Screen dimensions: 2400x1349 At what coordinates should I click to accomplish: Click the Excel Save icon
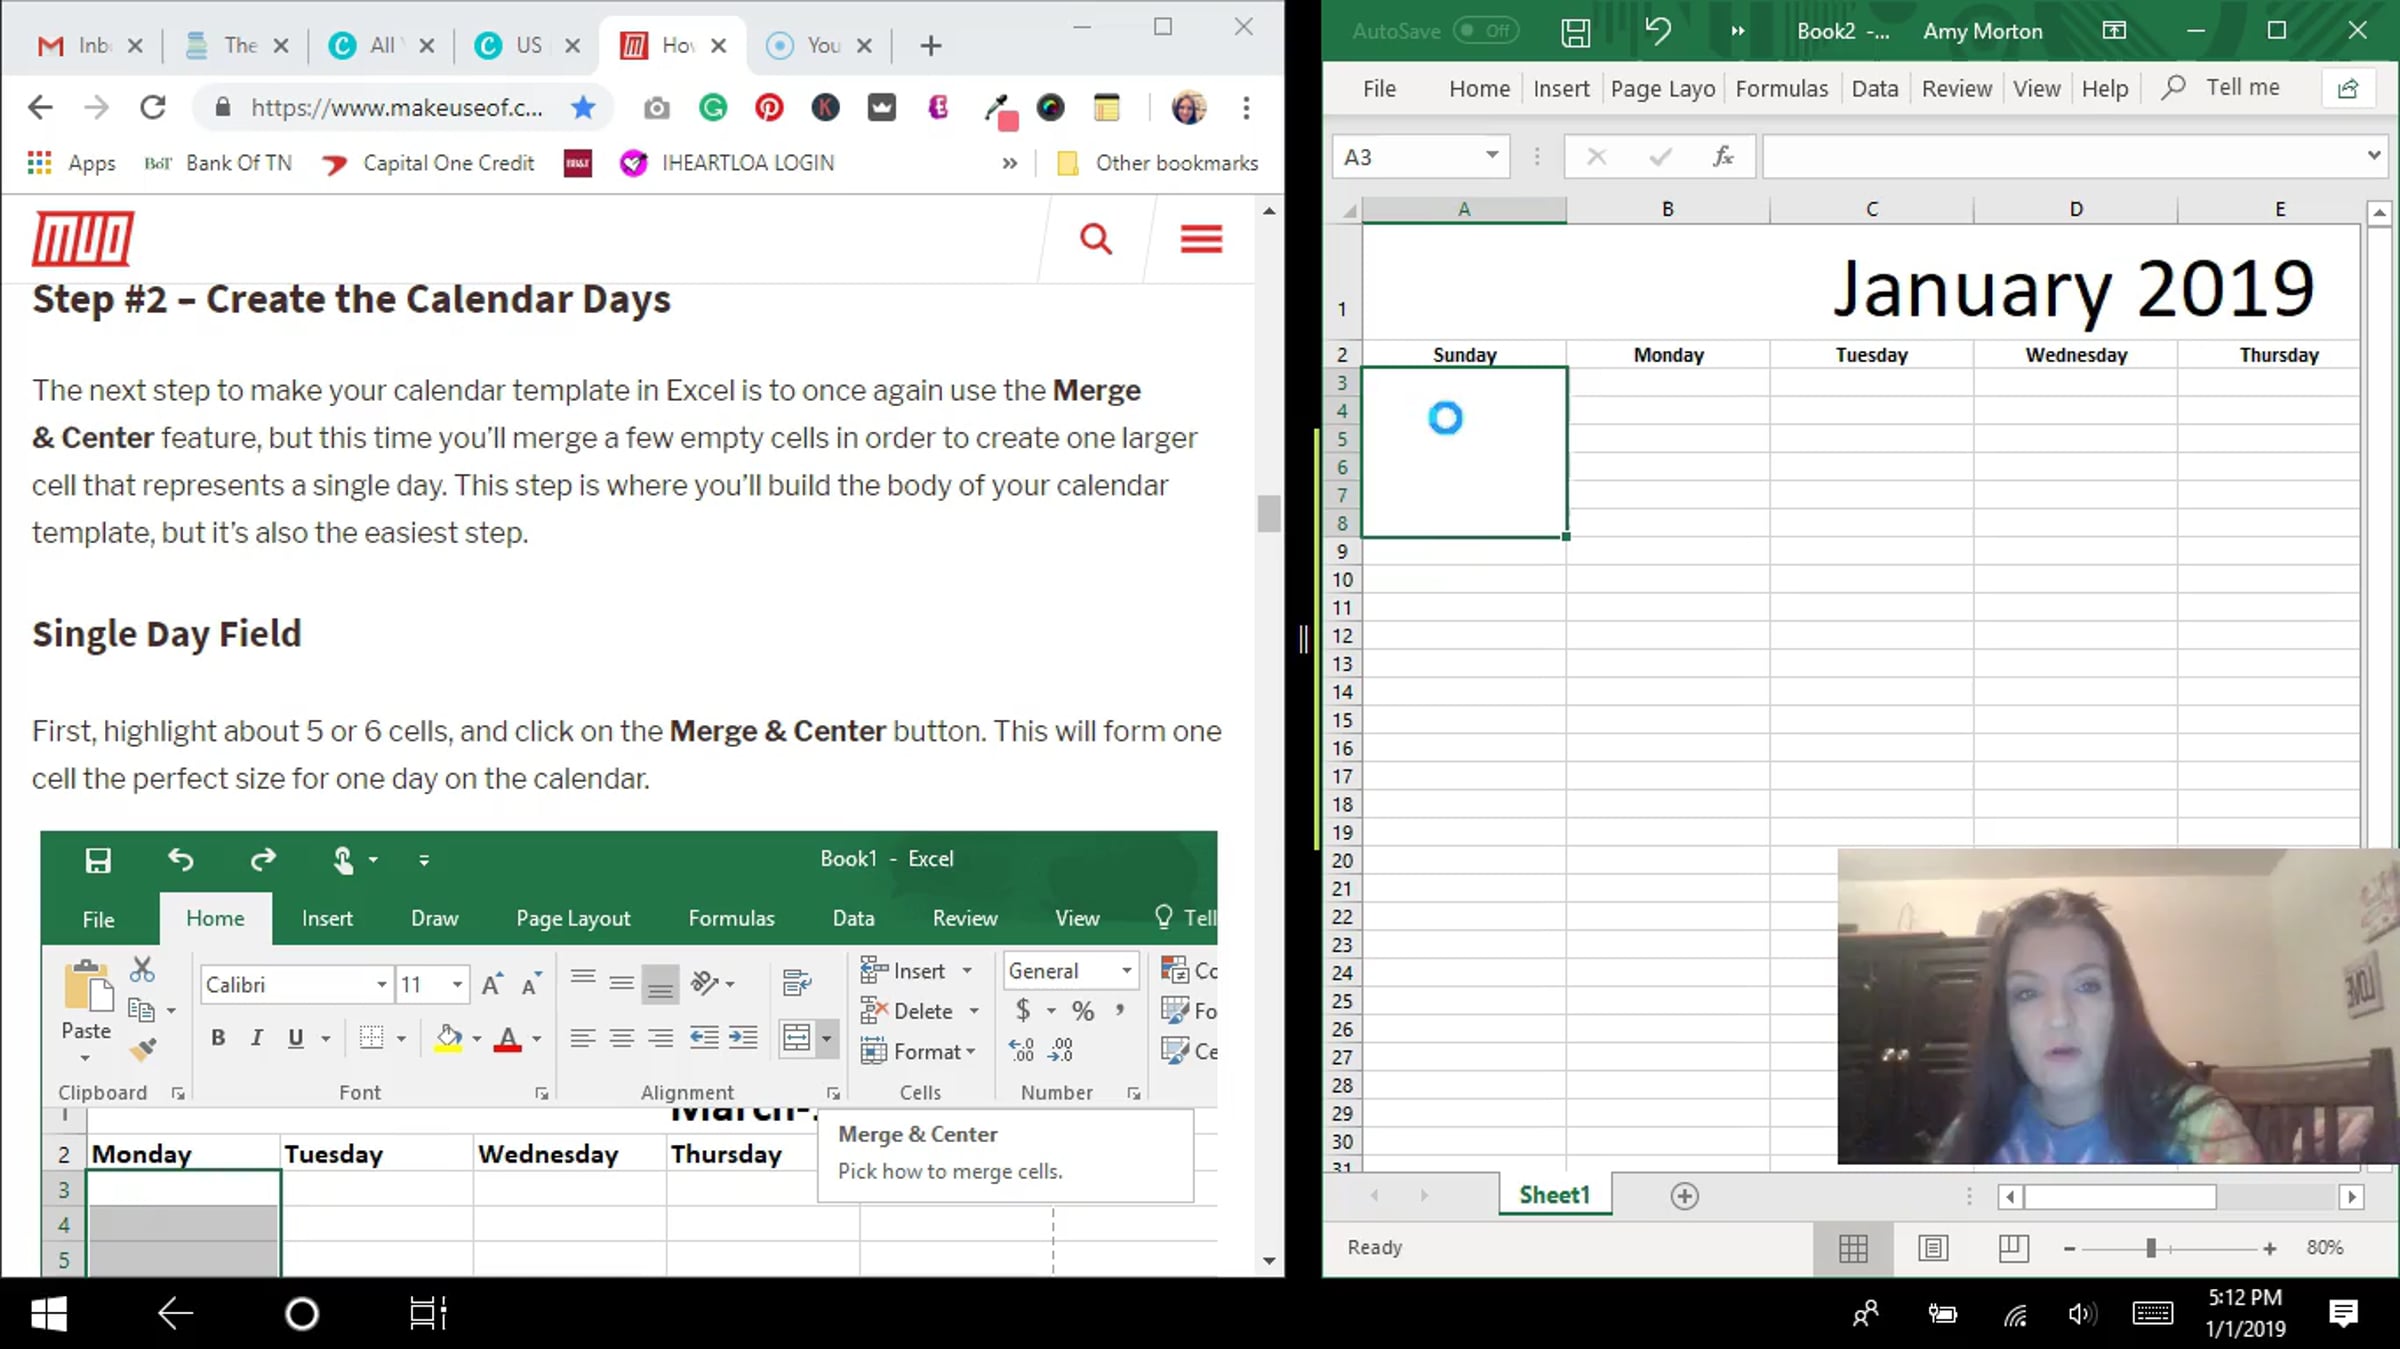click(x=1575, y=31)
